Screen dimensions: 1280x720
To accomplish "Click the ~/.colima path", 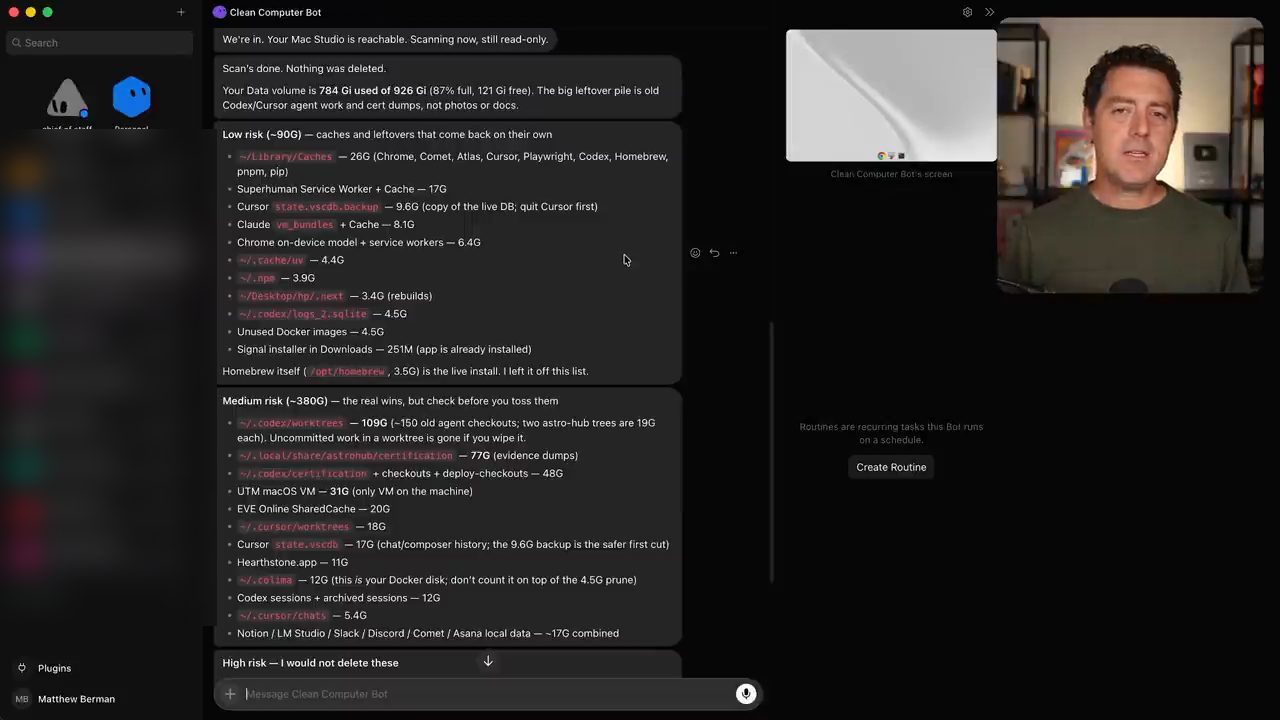I will (265, 580).
